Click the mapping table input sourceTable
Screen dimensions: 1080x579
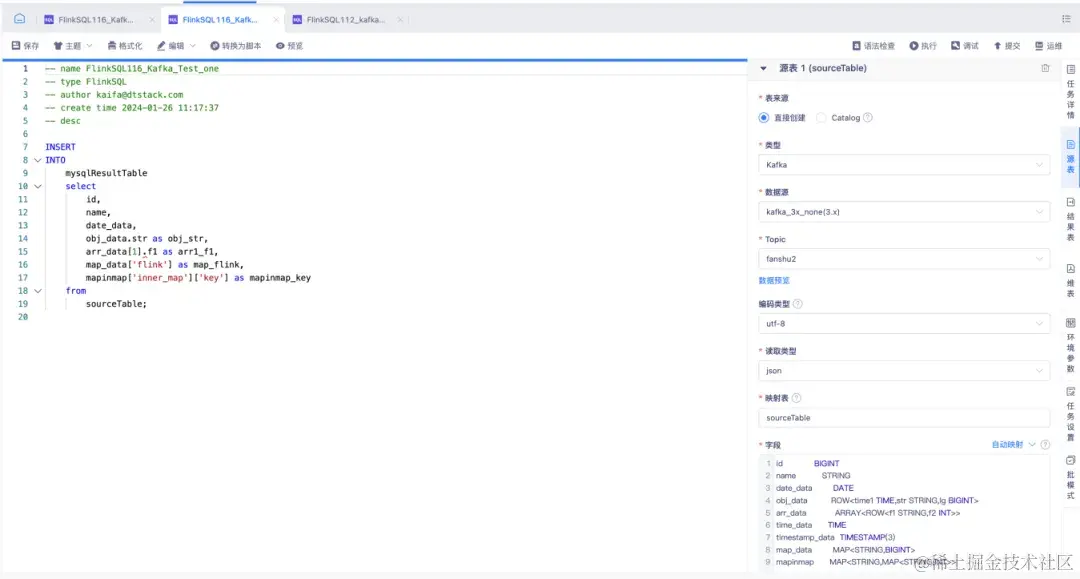tap(904, 418)
